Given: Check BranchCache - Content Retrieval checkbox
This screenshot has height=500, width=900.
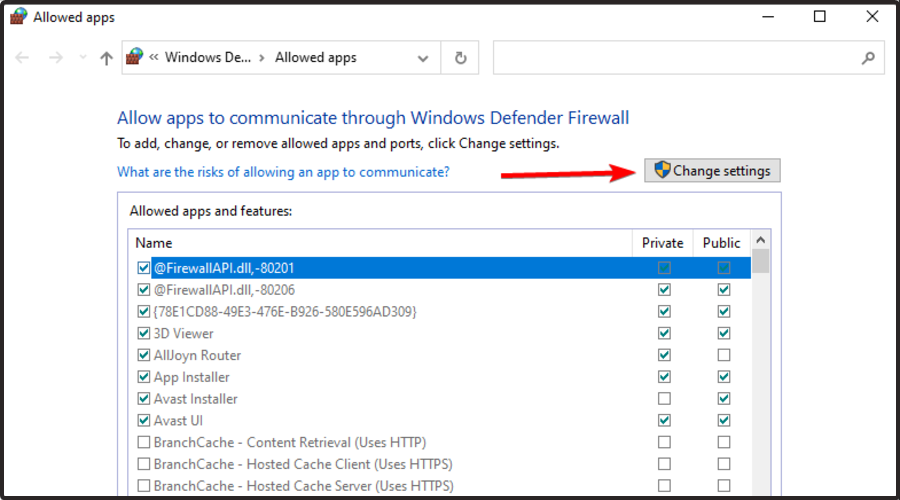Looking at the screenshot, I should (x=144, y=442).
